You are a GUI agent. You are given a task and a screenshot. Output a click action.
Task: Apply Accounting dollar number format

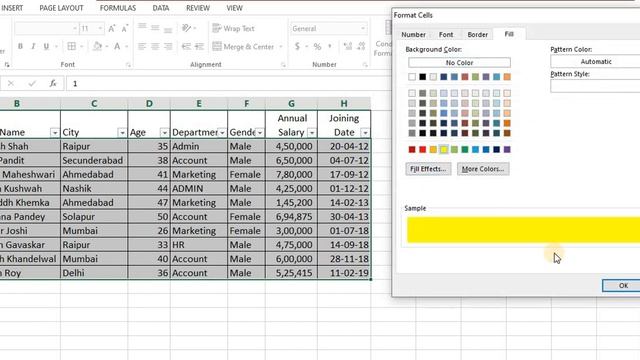pos(297,46)
